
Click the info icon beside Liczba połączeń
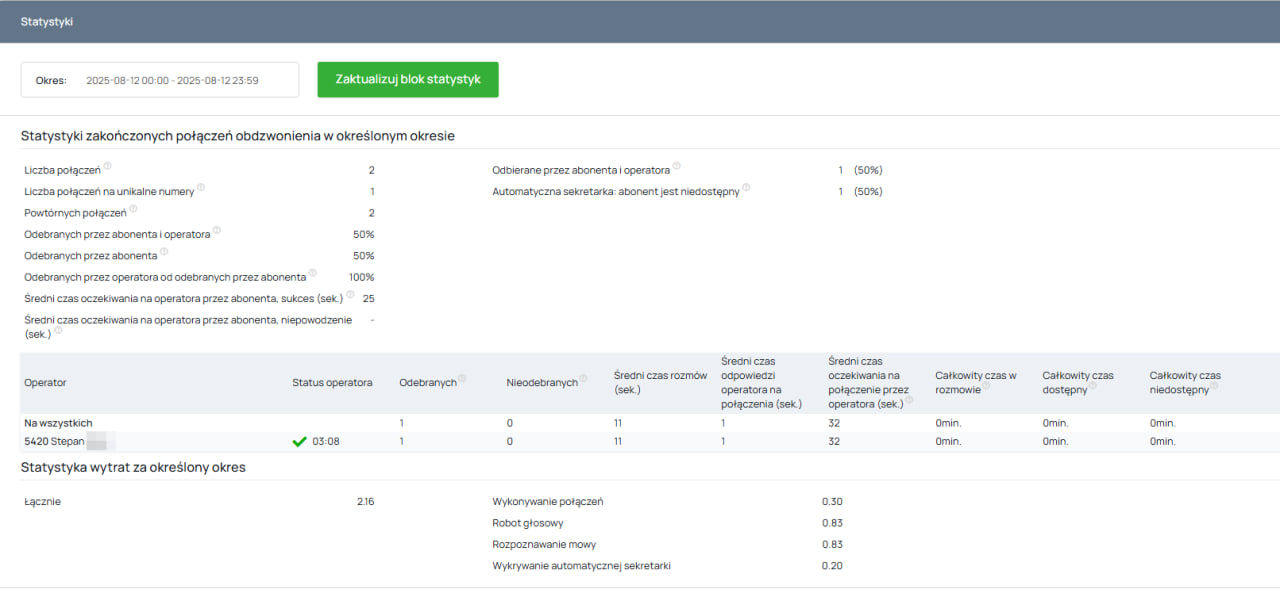(107, 167)
